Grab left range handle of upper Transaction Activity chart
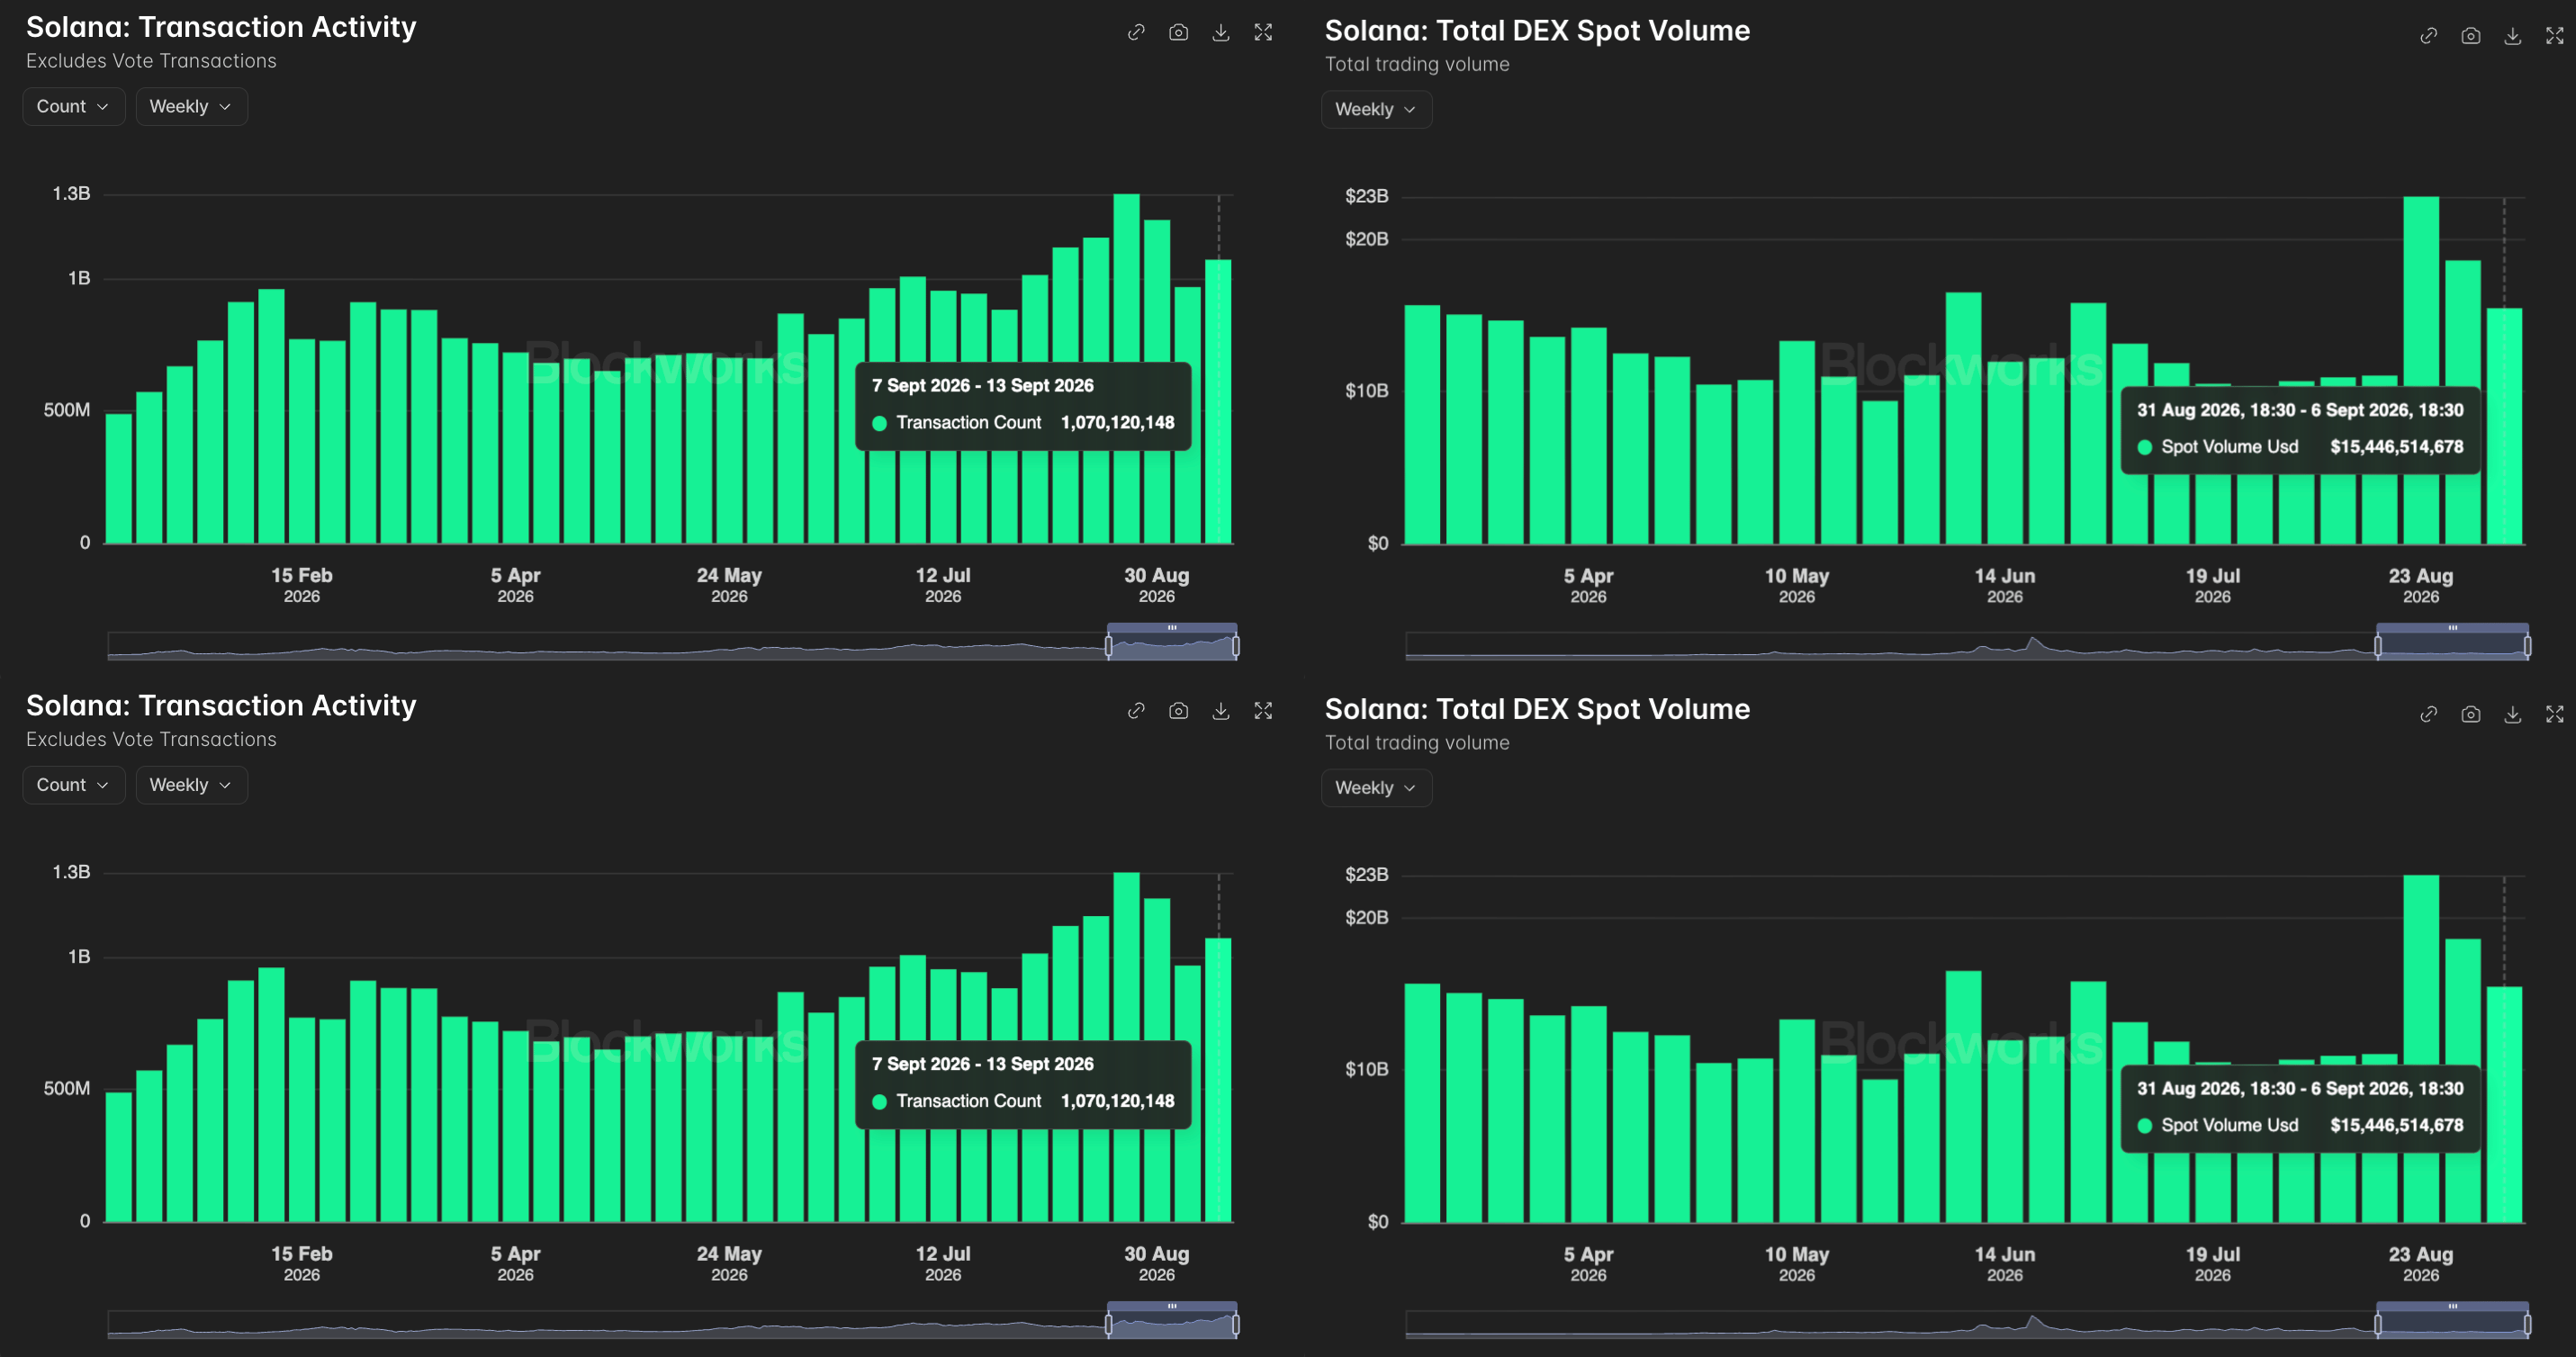This screenshot has width=2576, height=1357. tap(1108, 647)
